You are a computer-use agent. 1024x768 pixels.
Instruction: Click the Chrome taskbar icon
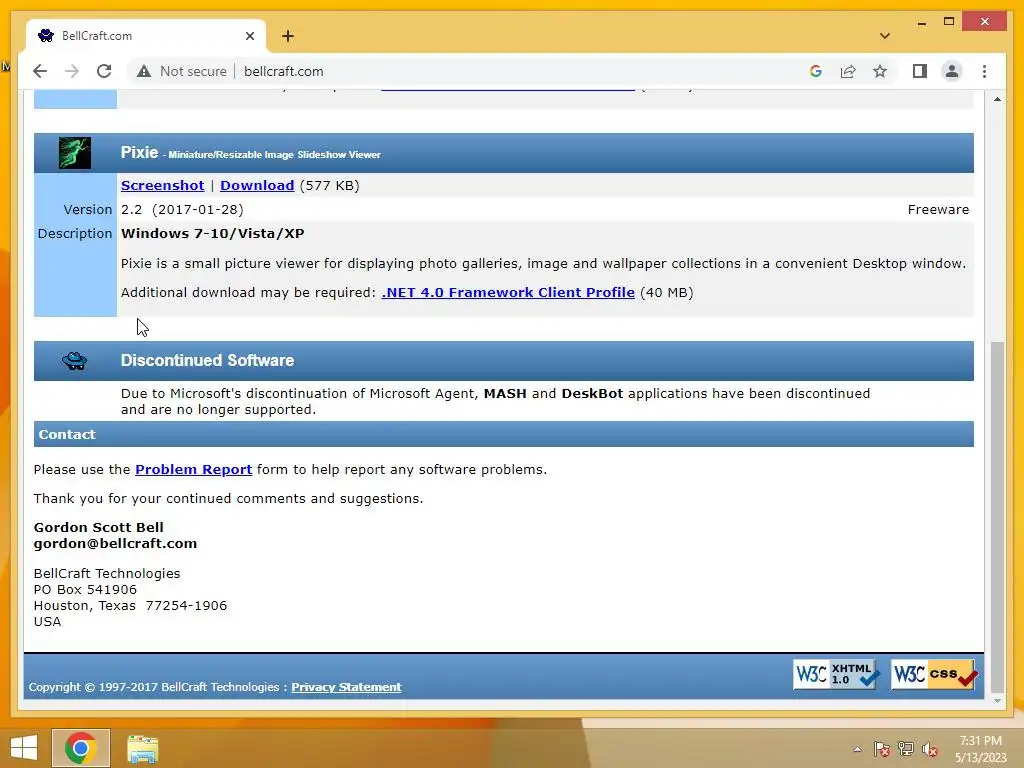click(81, 748)
